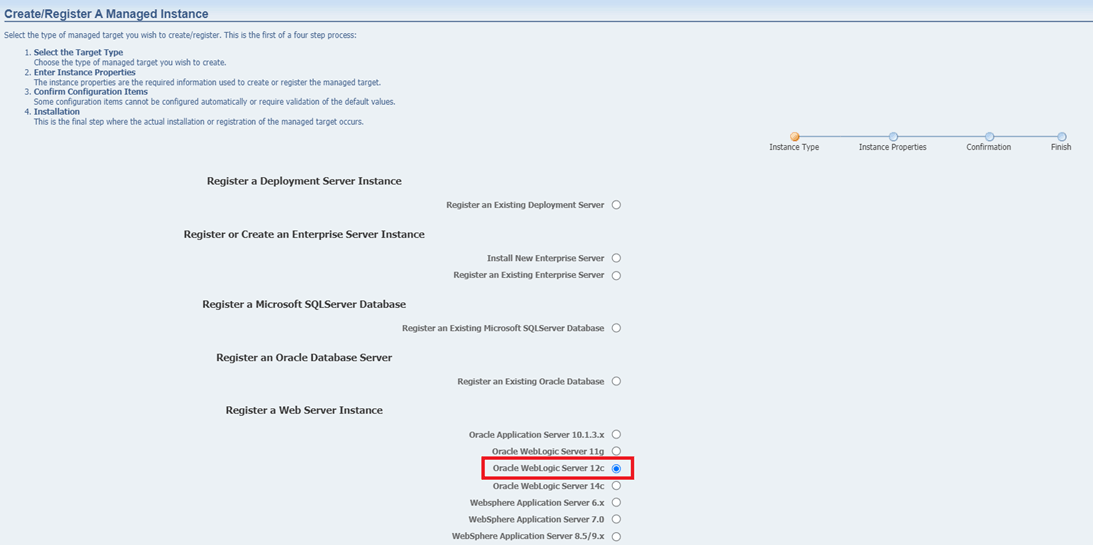Click the Create/Register A Managed Instance title
1093x545 pixels.
tap(106, 13)
